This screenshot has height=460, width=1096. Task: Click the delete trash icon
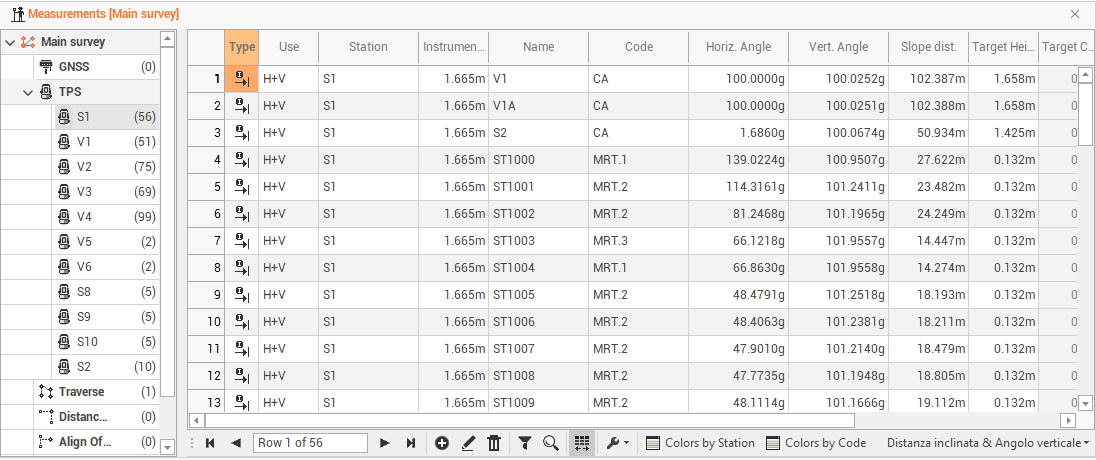(x=493, y=443)
